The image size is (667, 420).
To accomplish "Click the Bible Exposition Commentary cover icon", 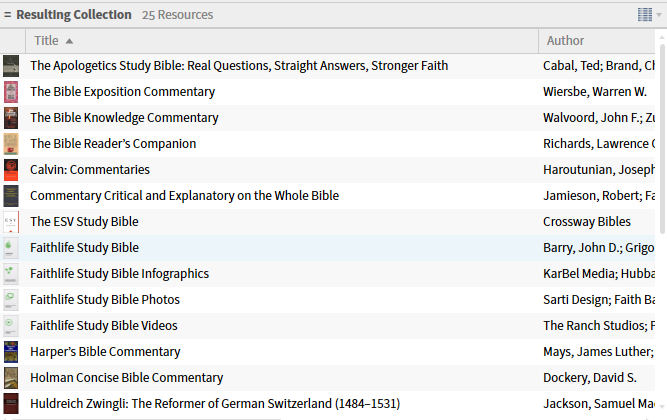I will click(x=11, y=92).
